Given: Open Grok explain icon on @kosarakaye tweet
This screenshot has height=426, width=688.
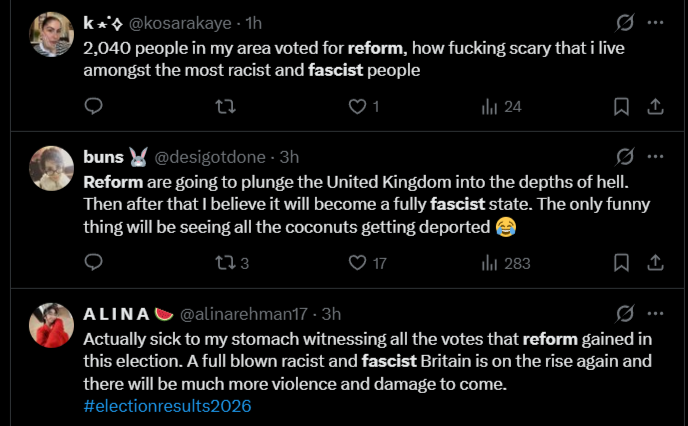Looking at the screenshot, I should pyautogui.click(x=624, y=22).
